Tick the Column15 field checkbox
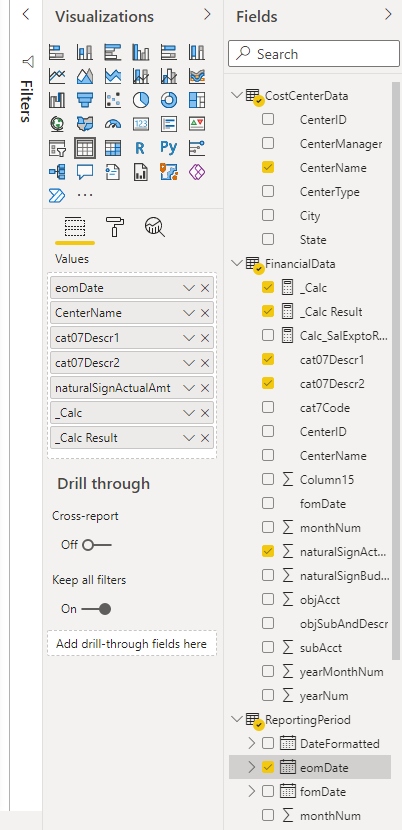 click(x=268, y=479)
